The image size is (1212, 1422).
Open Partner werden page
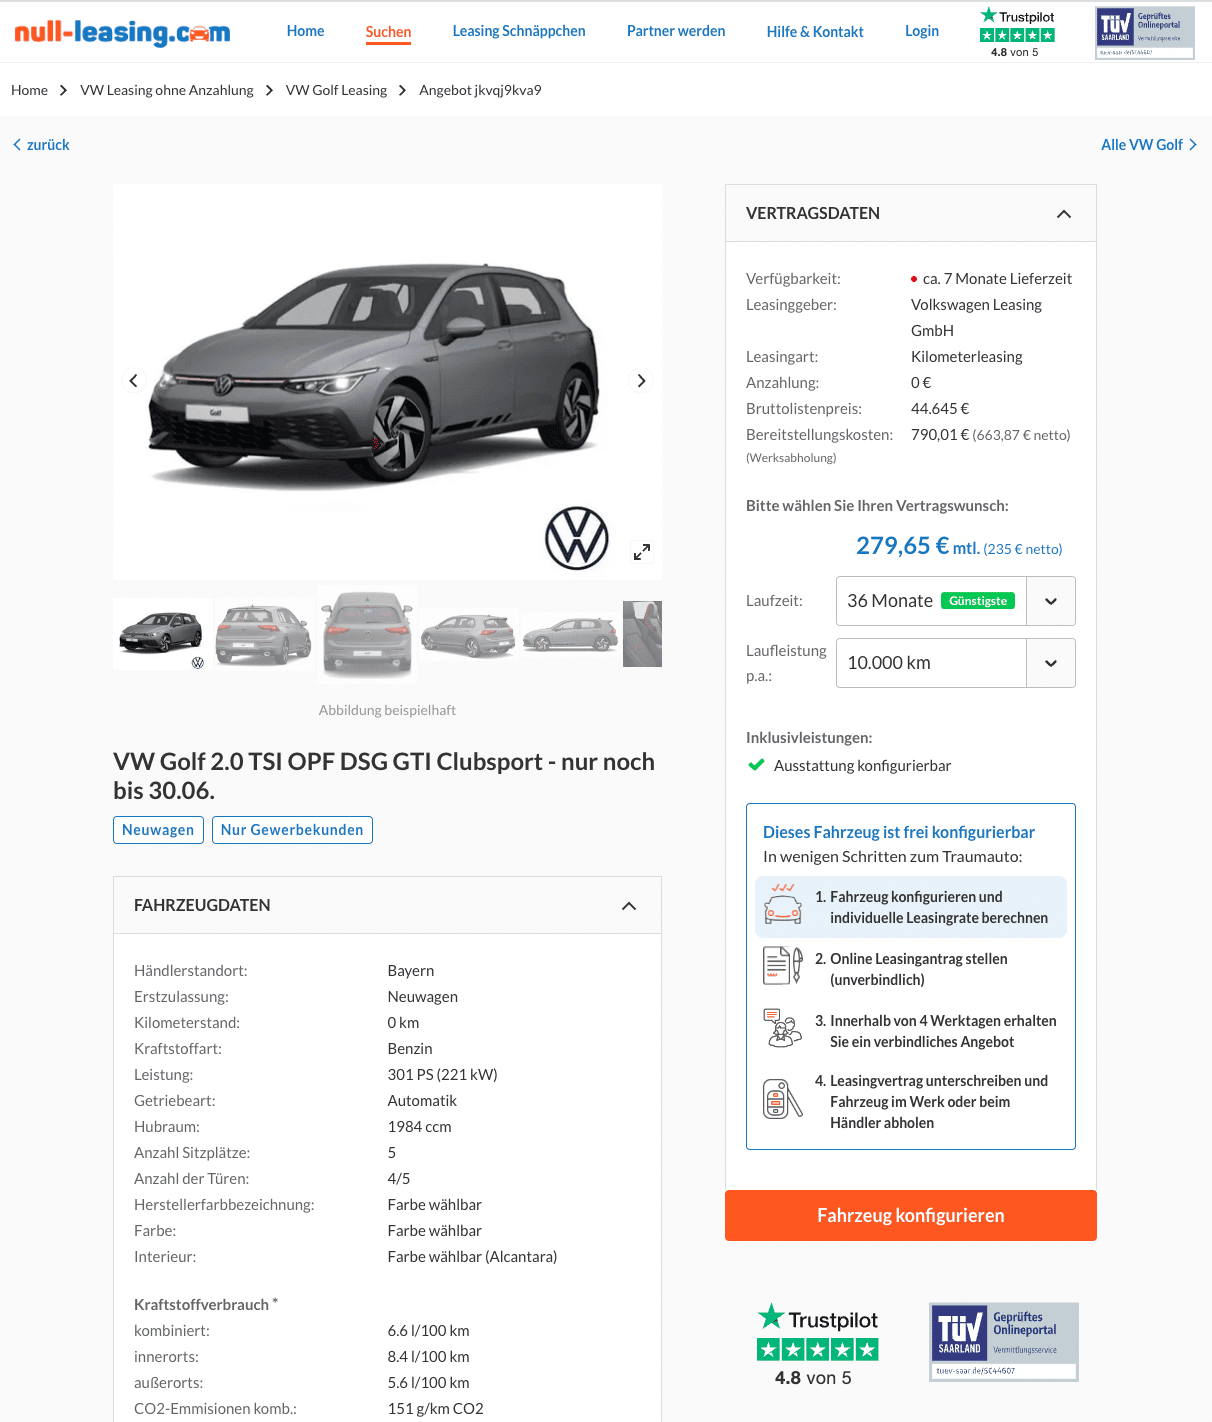pyautogui.click(x=676, y=31)
